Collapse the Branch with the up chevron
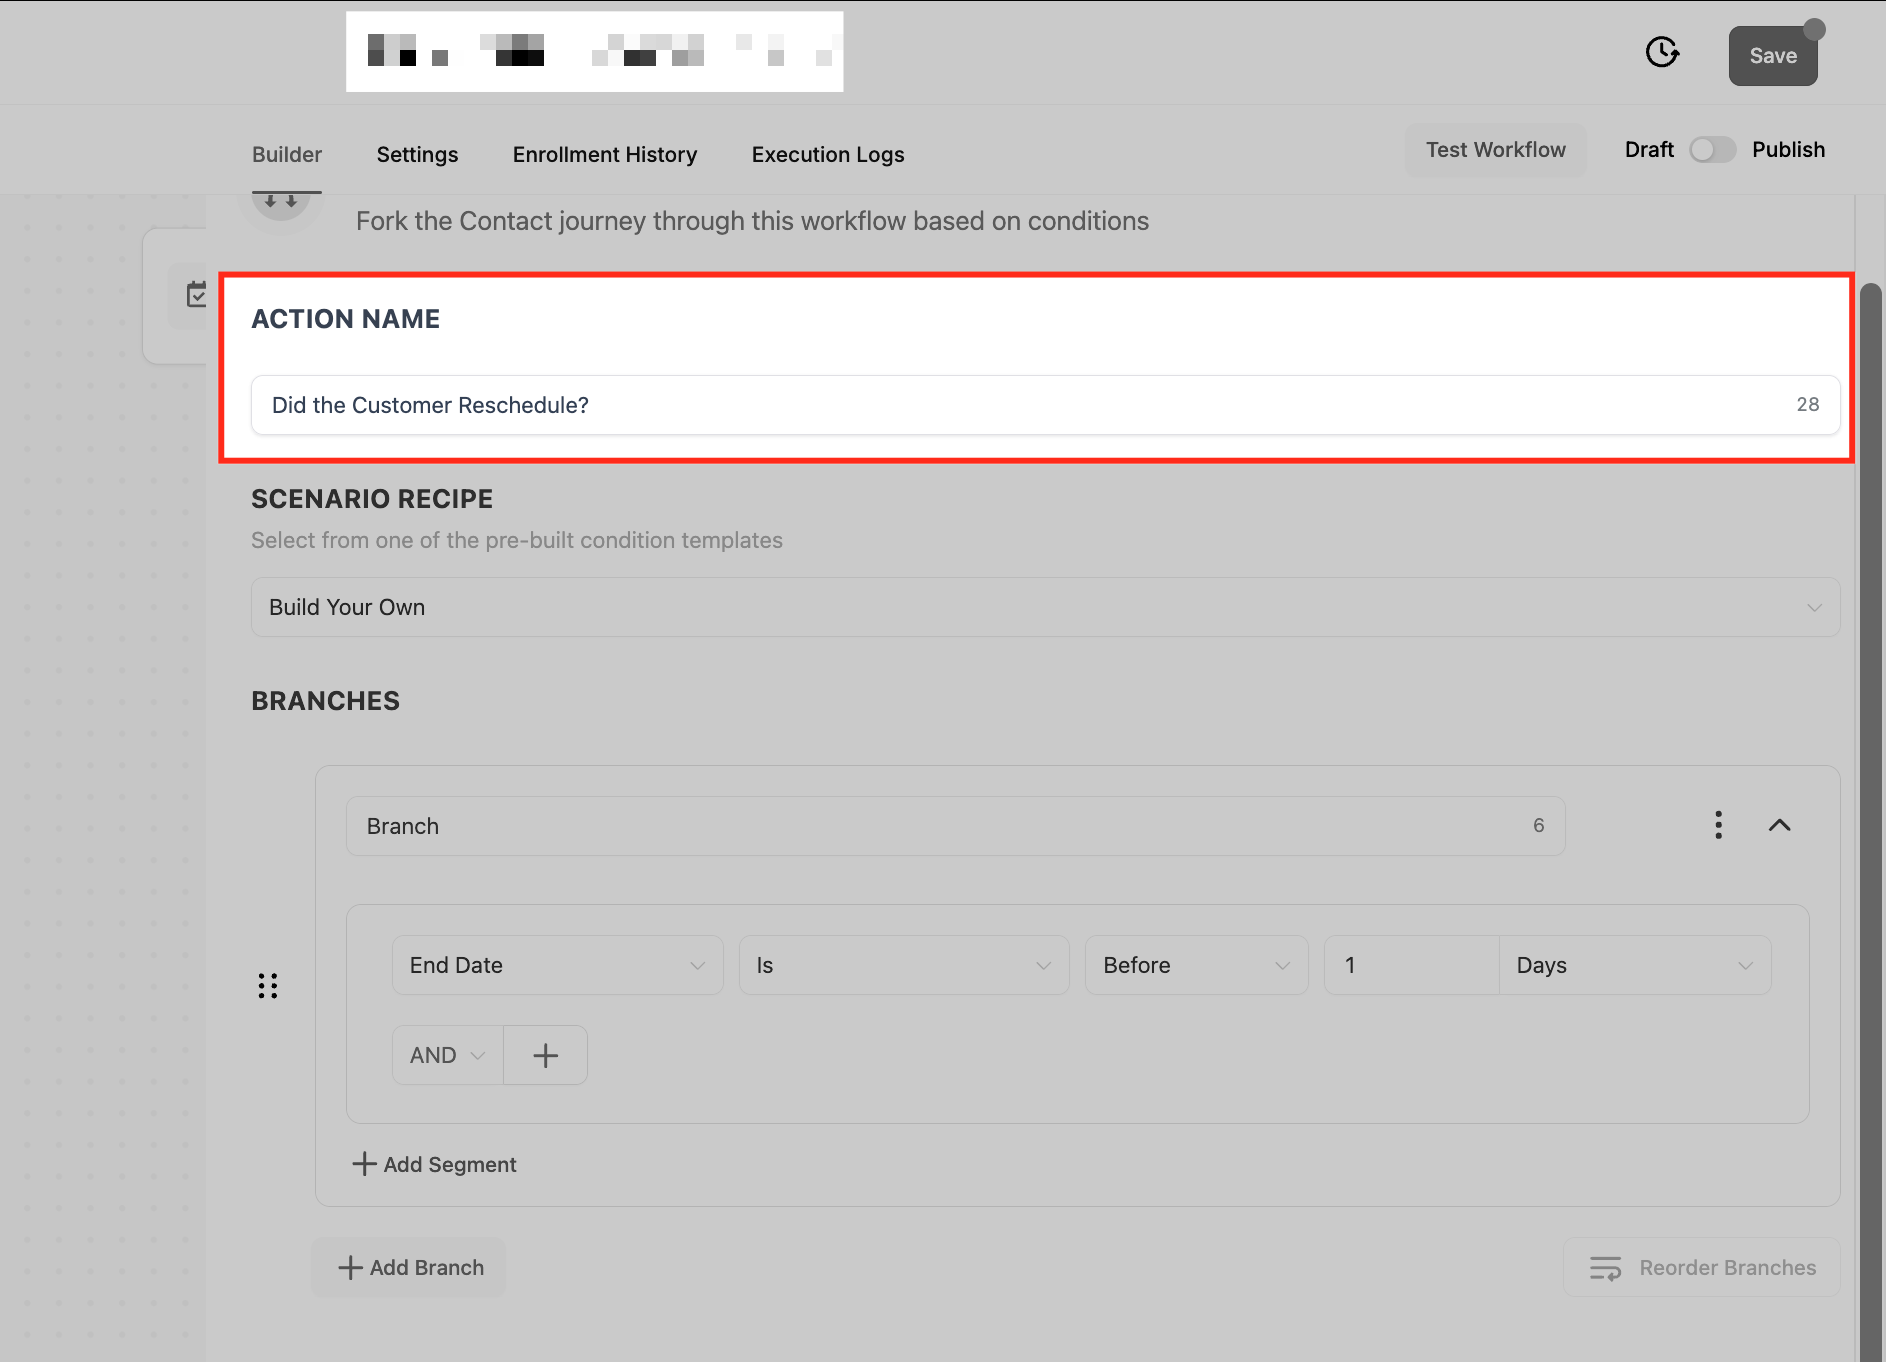The image size is (1886, 1362). pos(1779,825)
